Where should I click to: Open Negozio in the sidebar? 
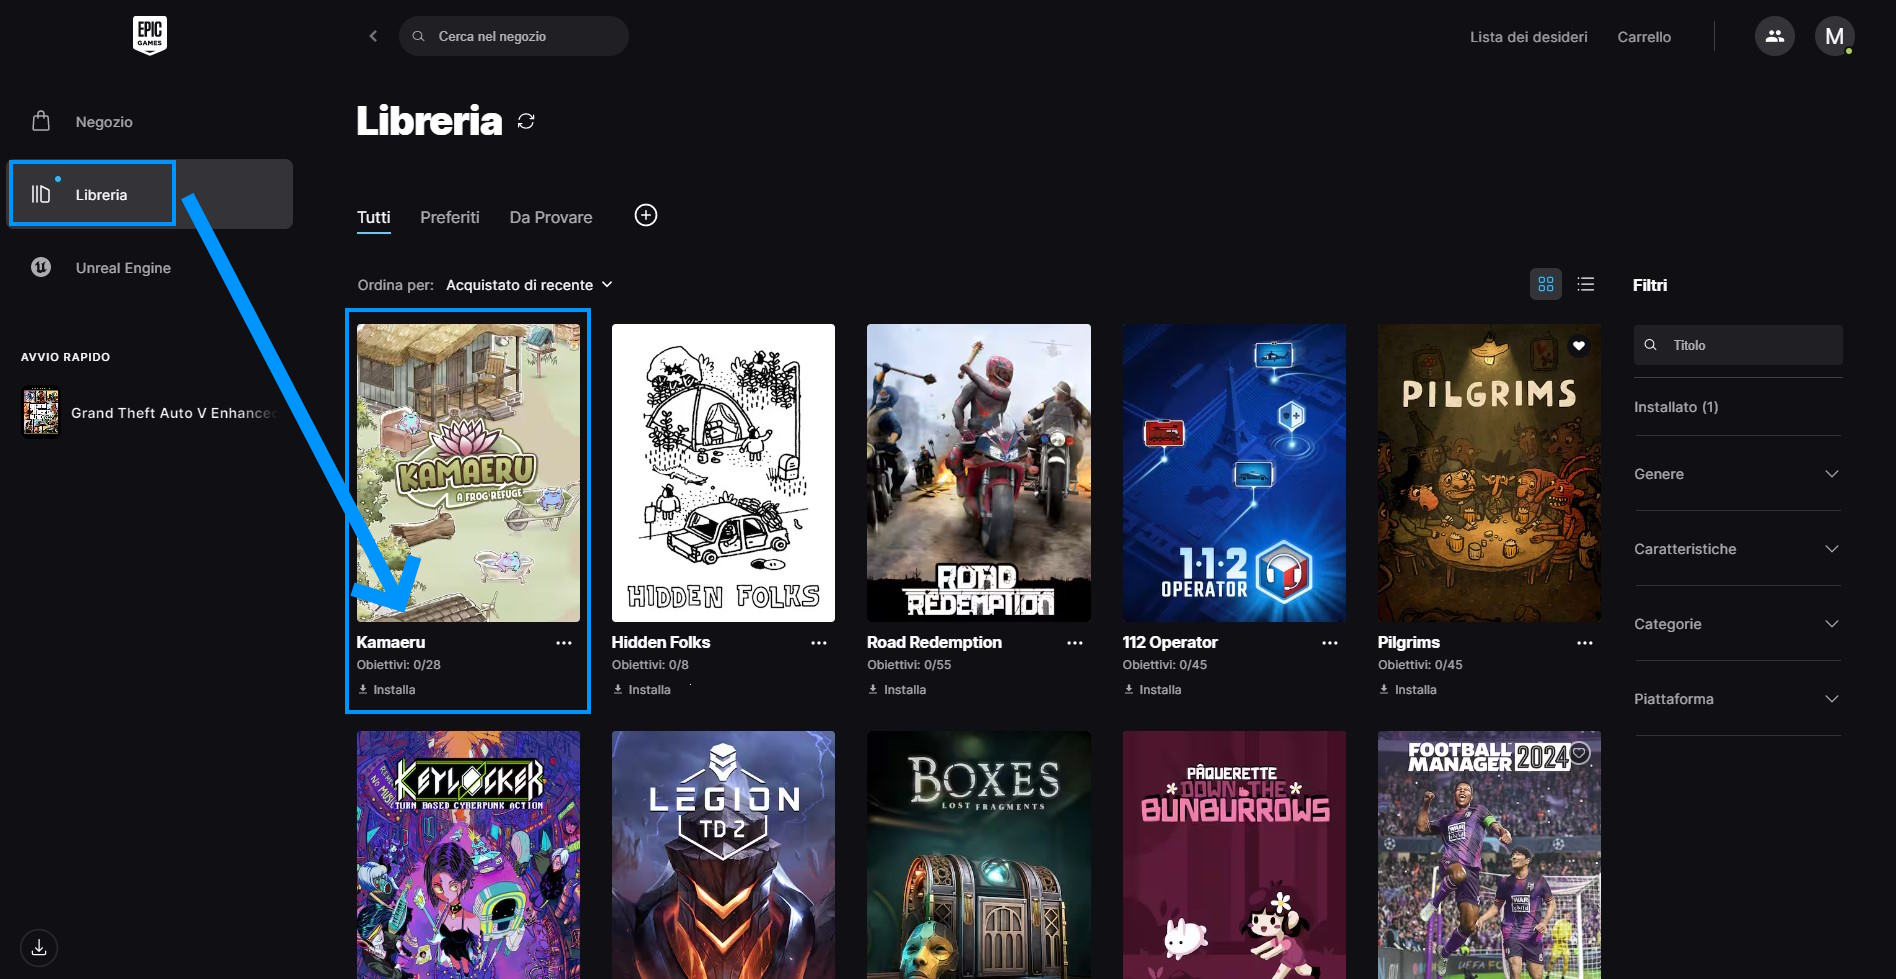150,122
